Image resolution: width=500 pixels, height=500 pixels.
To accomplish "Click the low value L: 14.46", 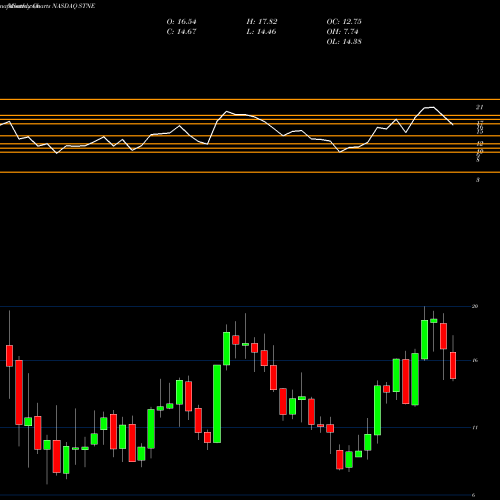I will [x=261, y=32].
